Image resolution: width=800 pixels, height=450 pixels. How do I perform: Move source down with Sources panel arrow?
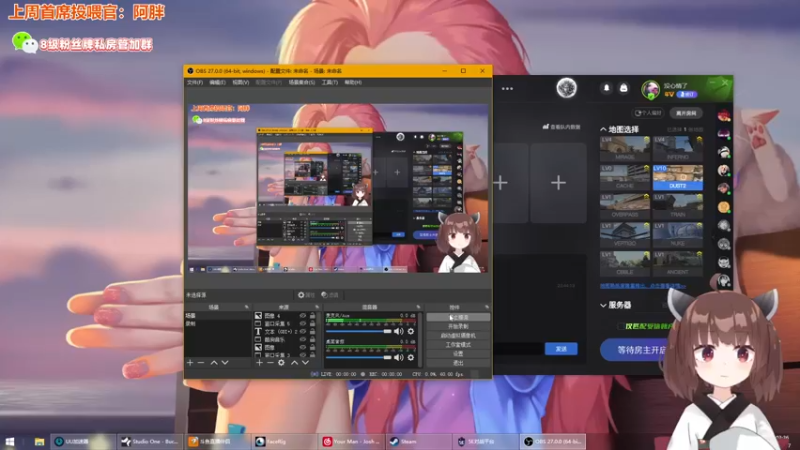305,362
